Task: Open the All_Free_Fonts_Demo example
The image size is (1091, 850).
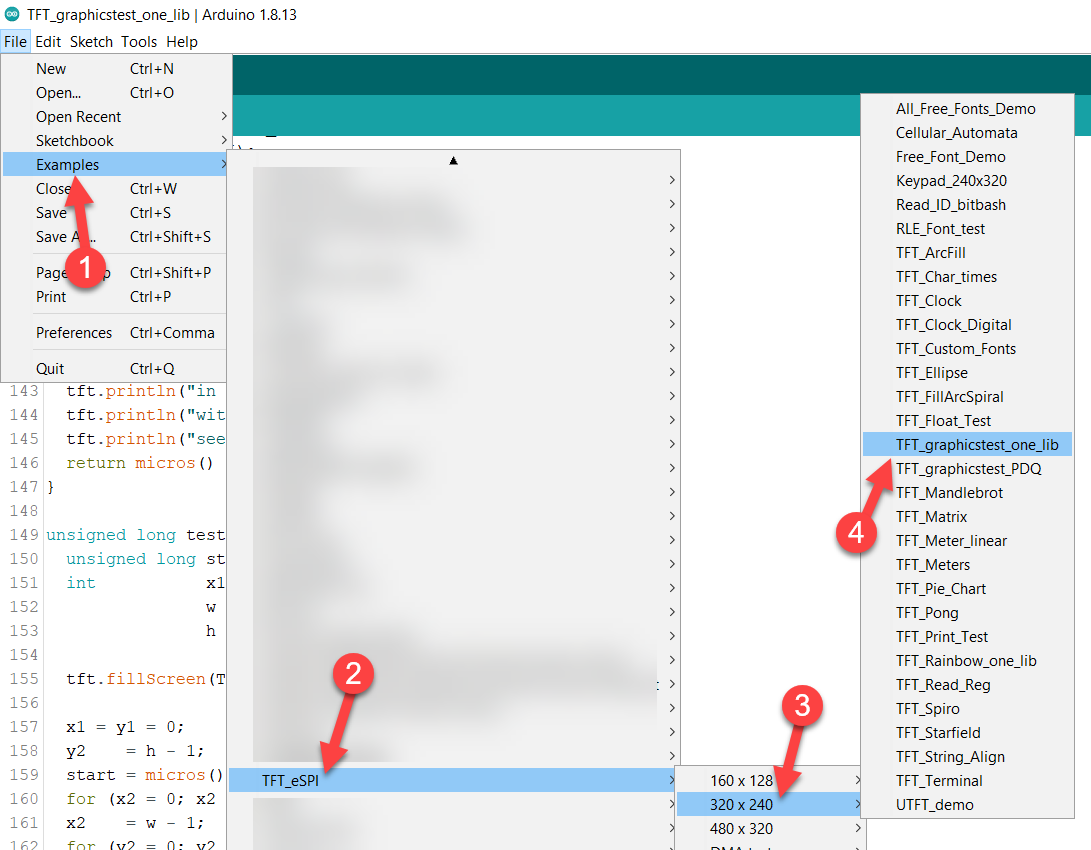Action: 967,109
